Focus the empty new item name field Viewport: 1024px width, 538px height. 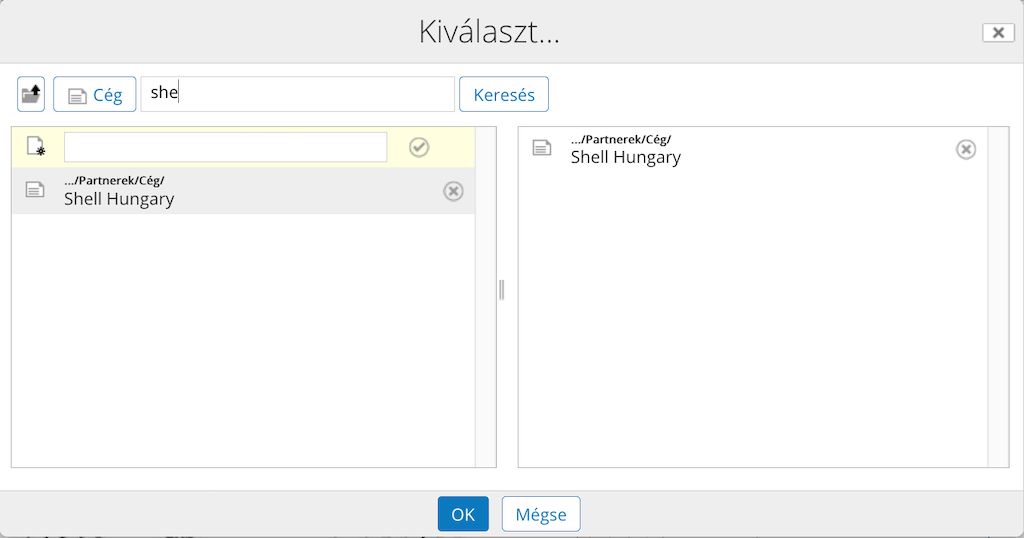tap(225, 147)
